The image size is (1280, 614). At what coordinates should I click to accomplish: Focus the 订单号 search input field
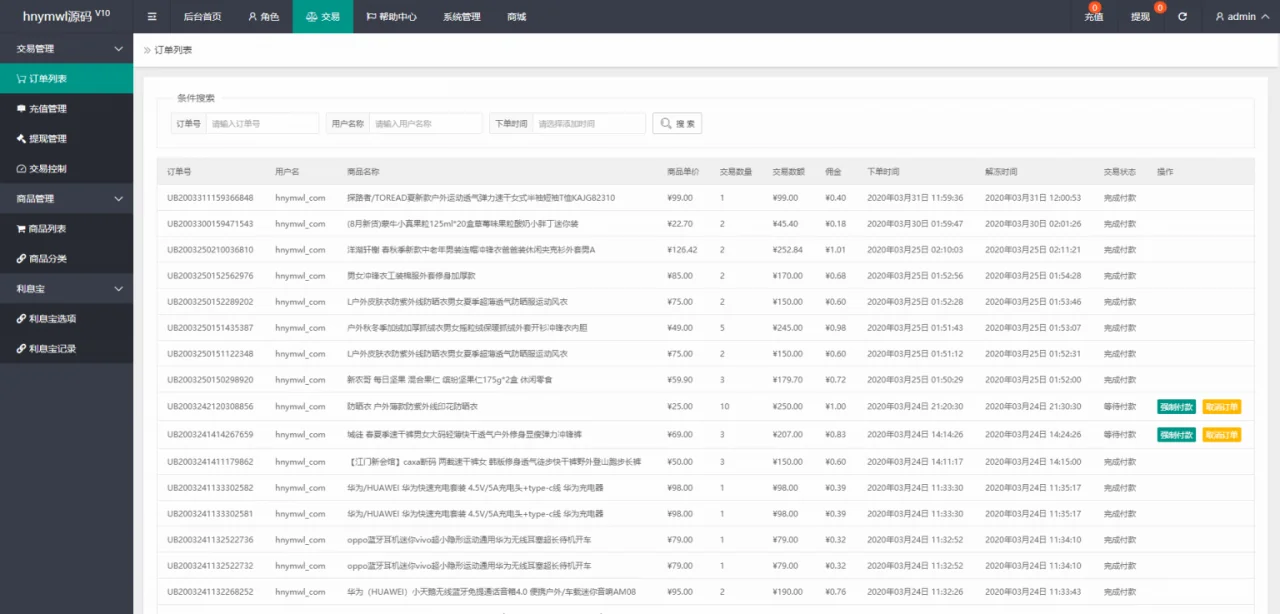pyautogui.click(x=262, y=123)
